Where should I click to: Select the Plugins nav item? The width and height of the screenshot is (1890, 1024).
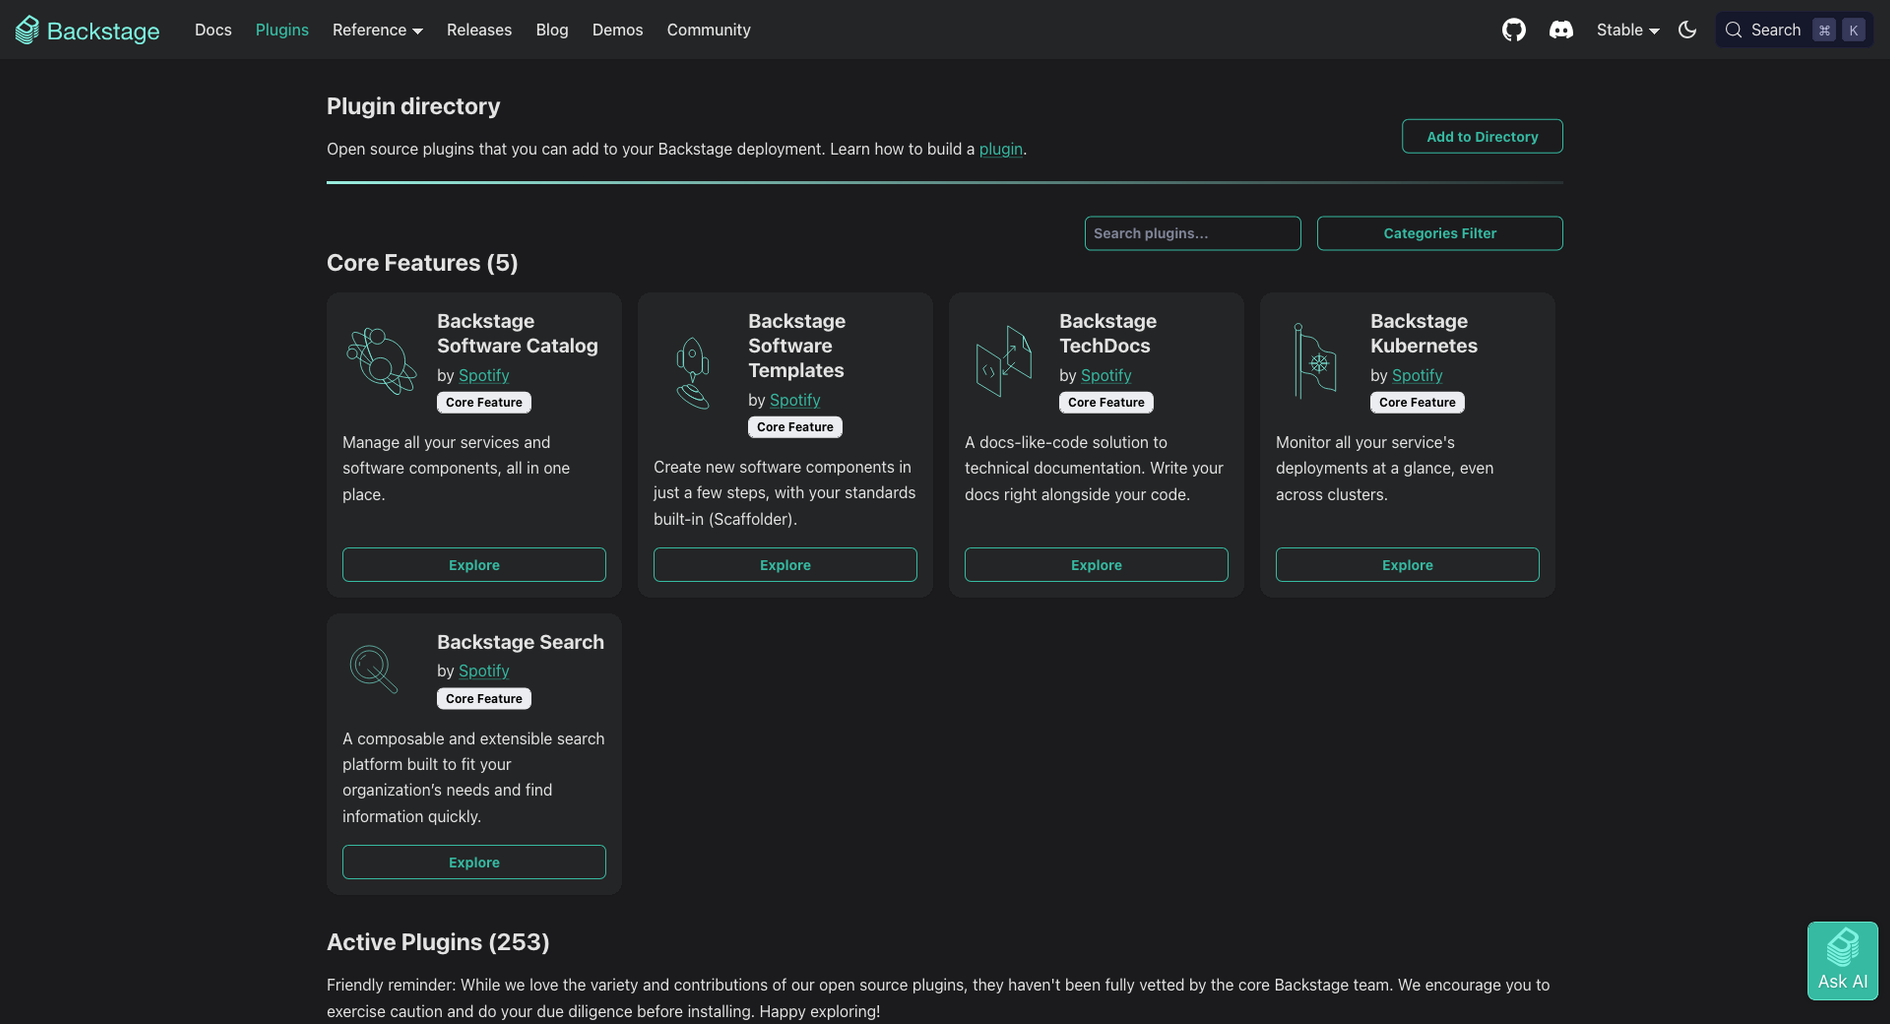click(282, 30)
